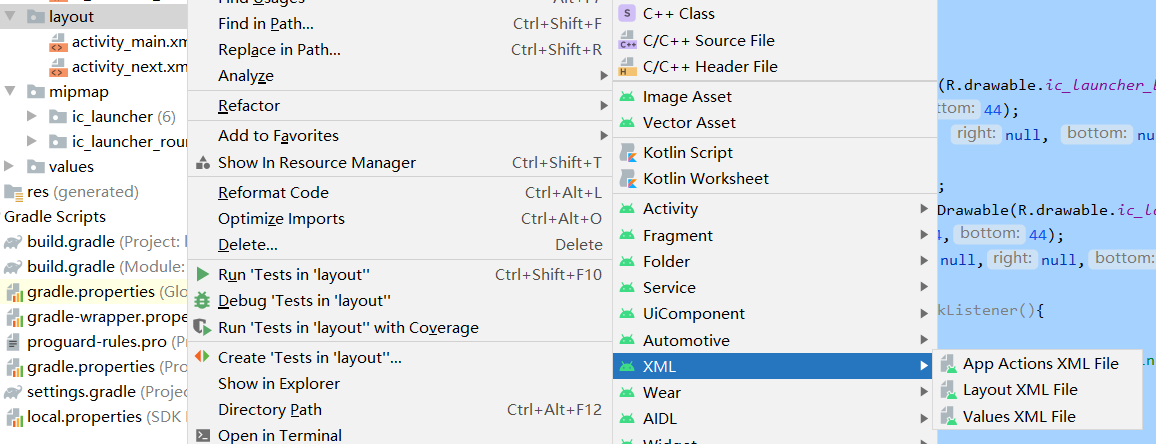The image size is (1156, 444).
Task: Click the Show In Resource Manager icon
Action: pyautogui.click(x=202, y=163)
